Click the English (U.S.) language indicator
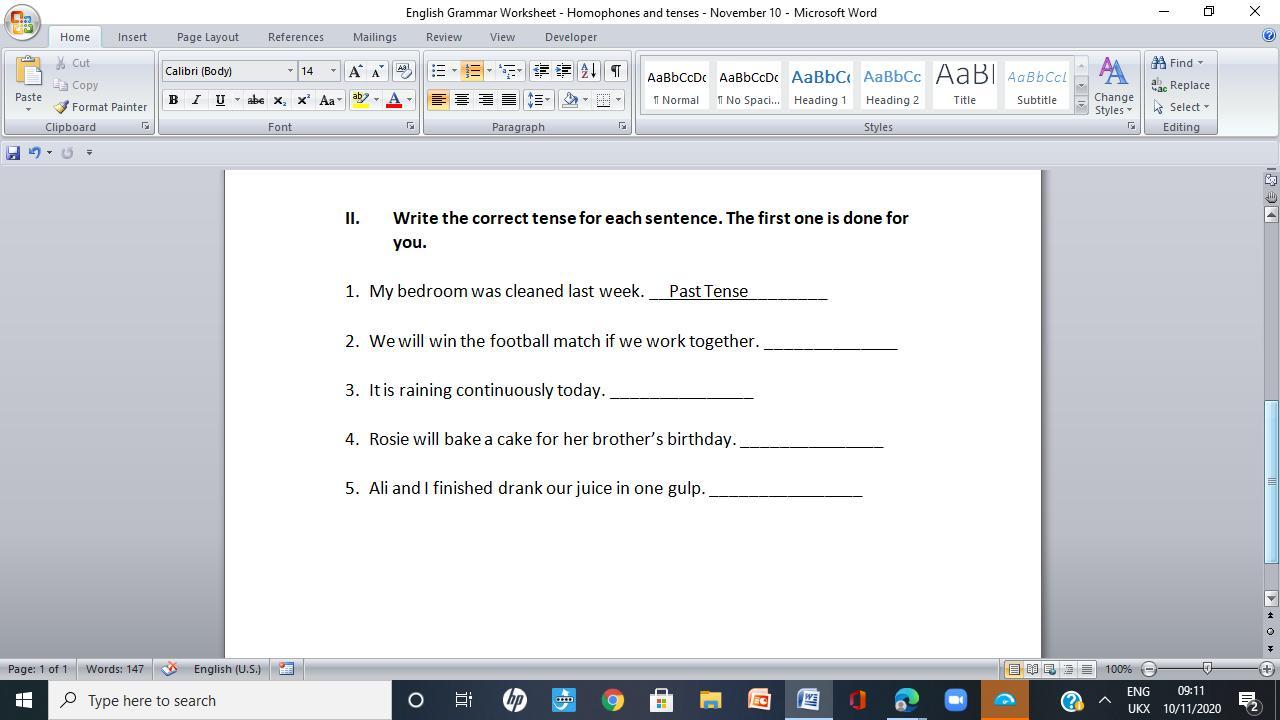1280x720 pixels. coord(227,669)
